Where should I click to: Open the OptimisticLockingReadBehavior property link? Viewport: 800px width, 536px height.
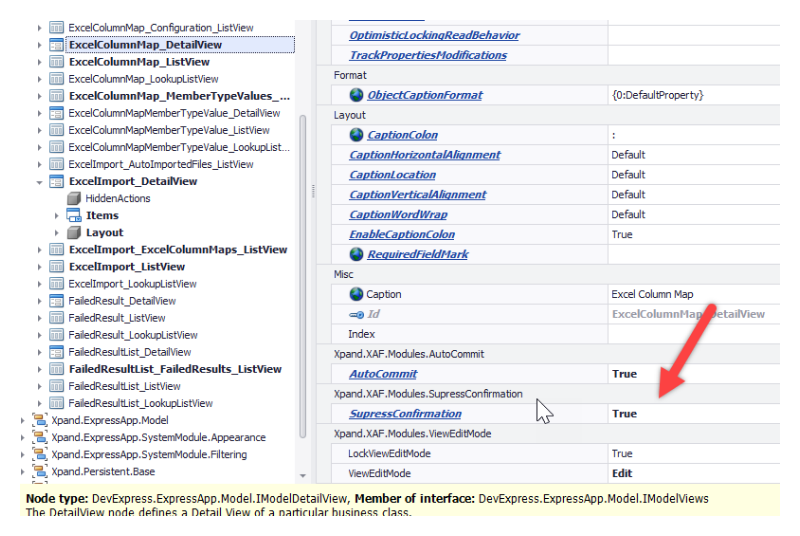tap(434, 35)
